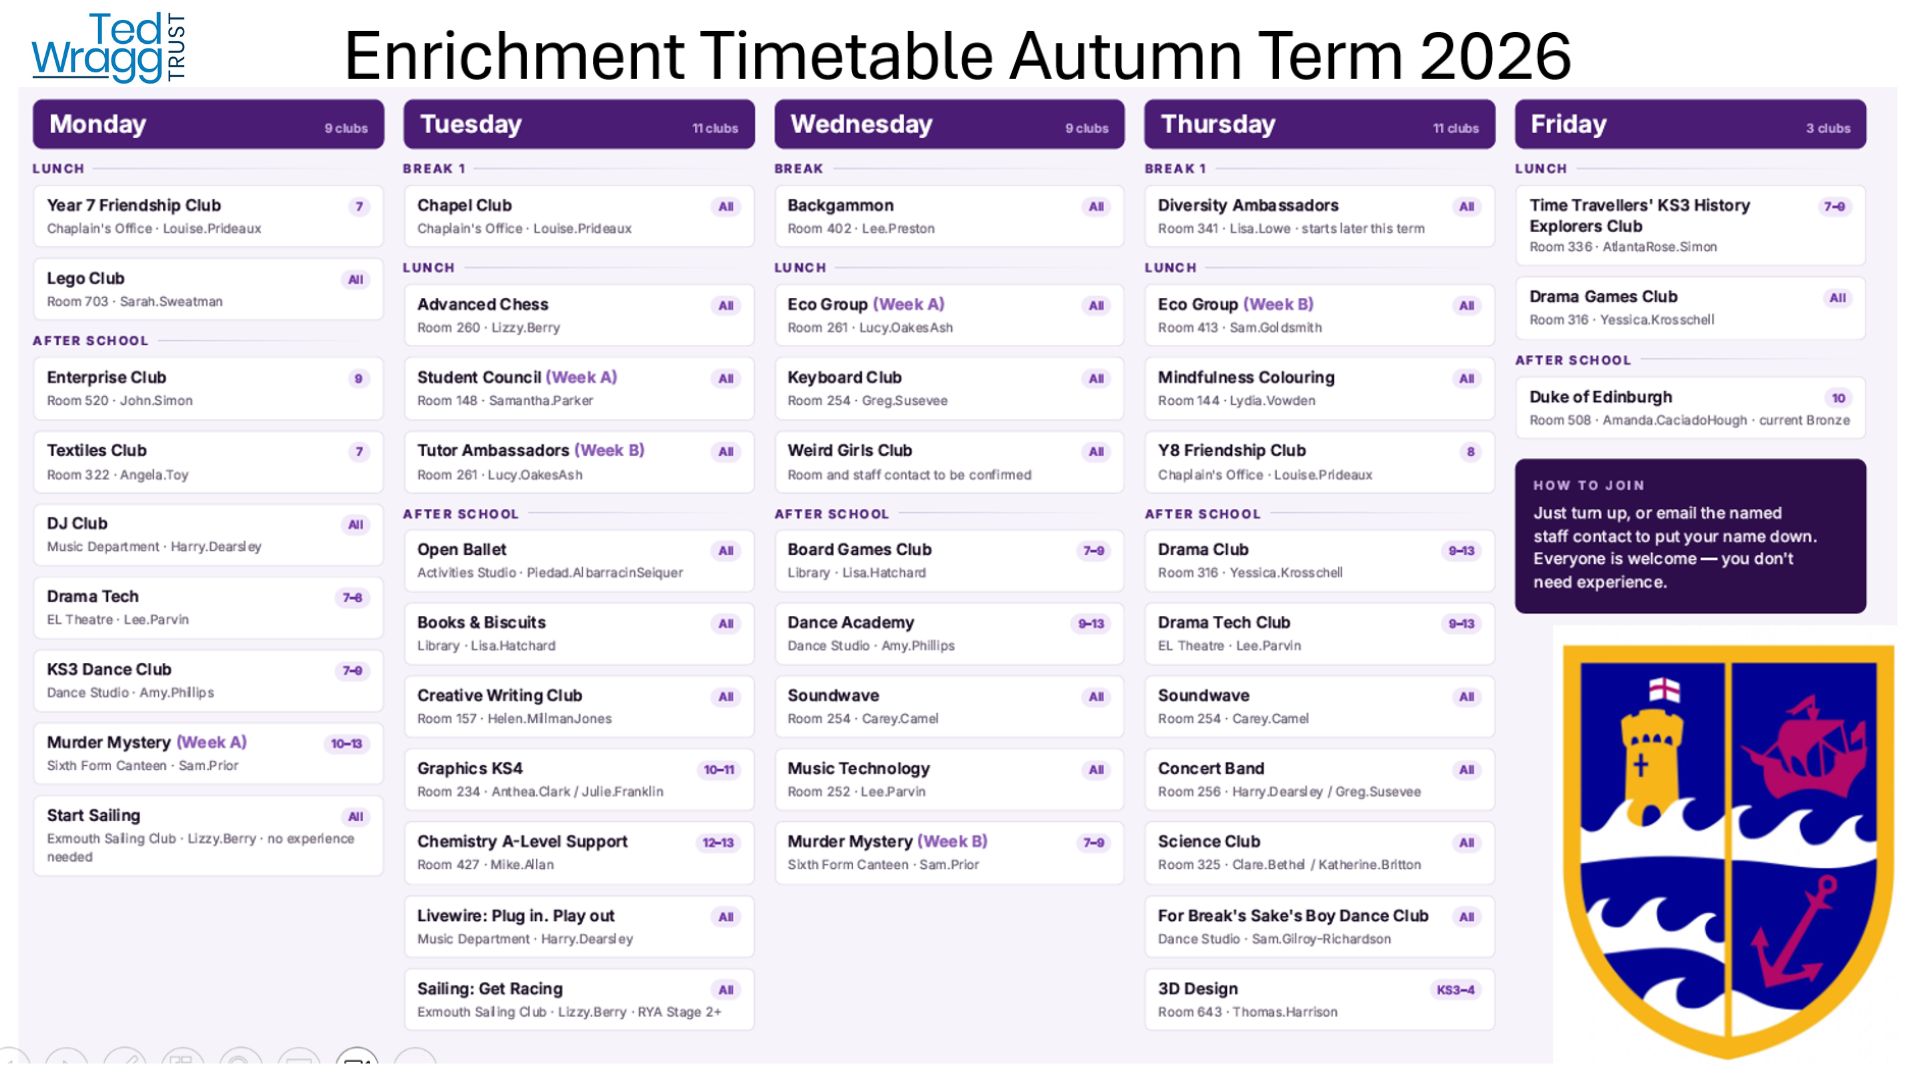Click the Duke of Edinburgh card
The height and width of the screenshot is (1080, 1920).
coord(1690,408)
